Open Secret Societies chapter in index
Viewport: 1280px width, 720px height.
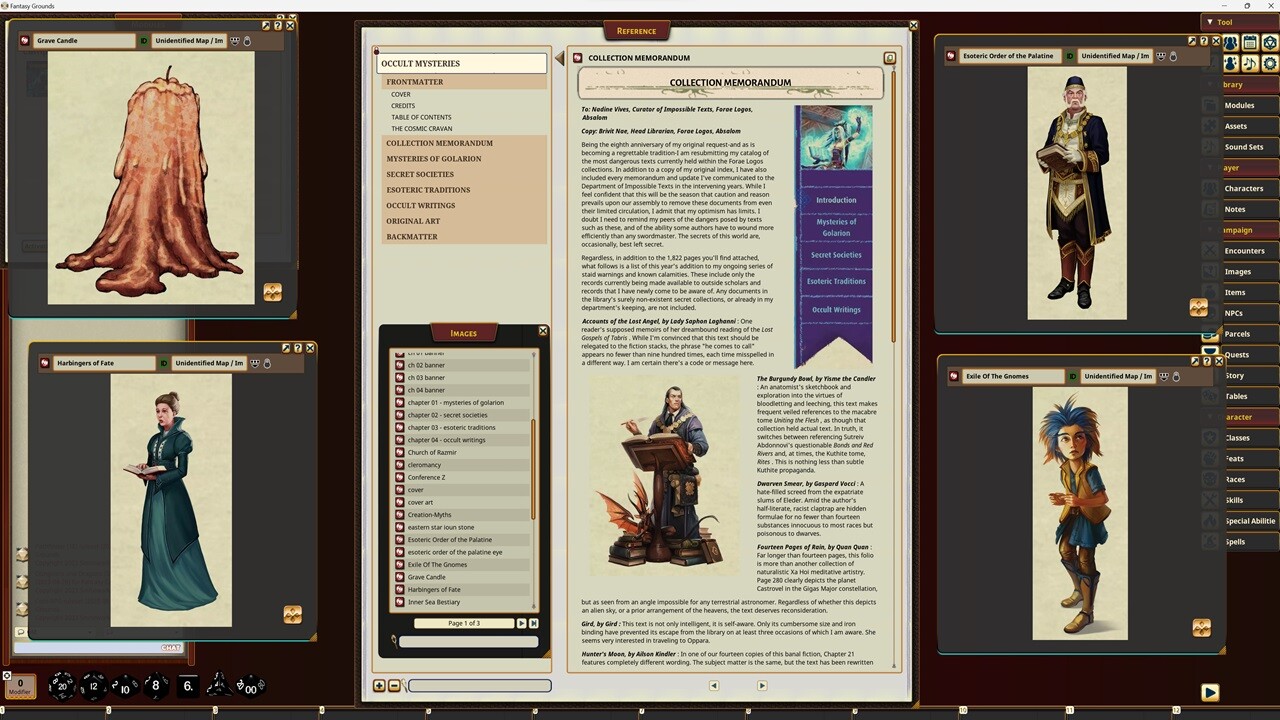420,174
